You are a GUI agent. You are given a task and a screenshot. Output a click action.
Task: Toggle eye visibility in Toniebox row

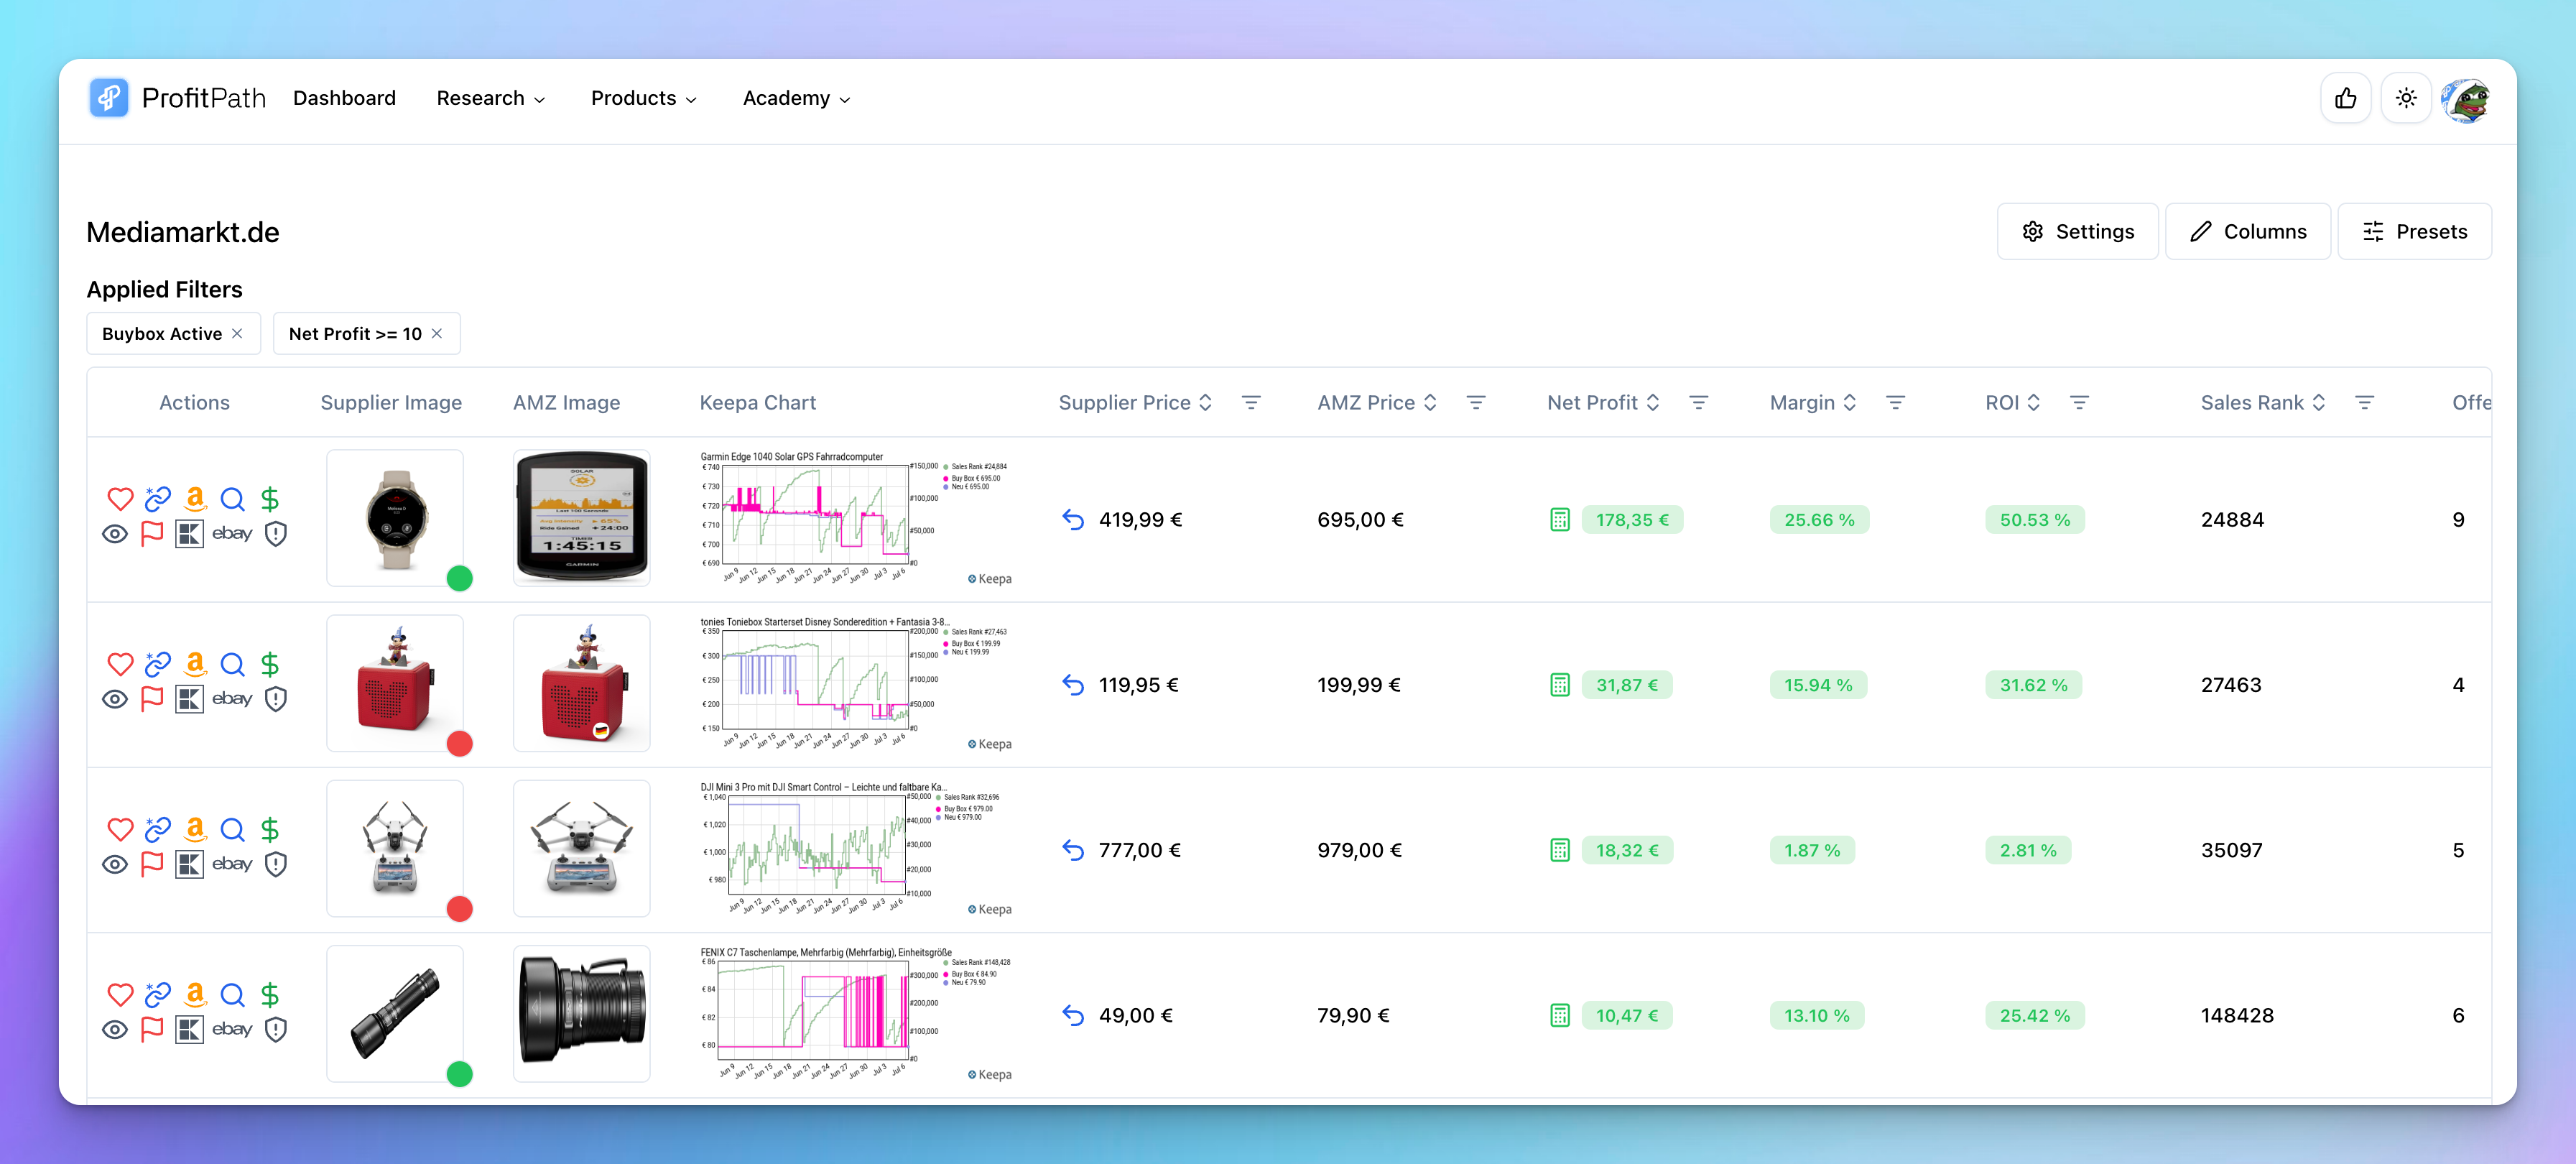pyautogui.click(x=115, y=699)
